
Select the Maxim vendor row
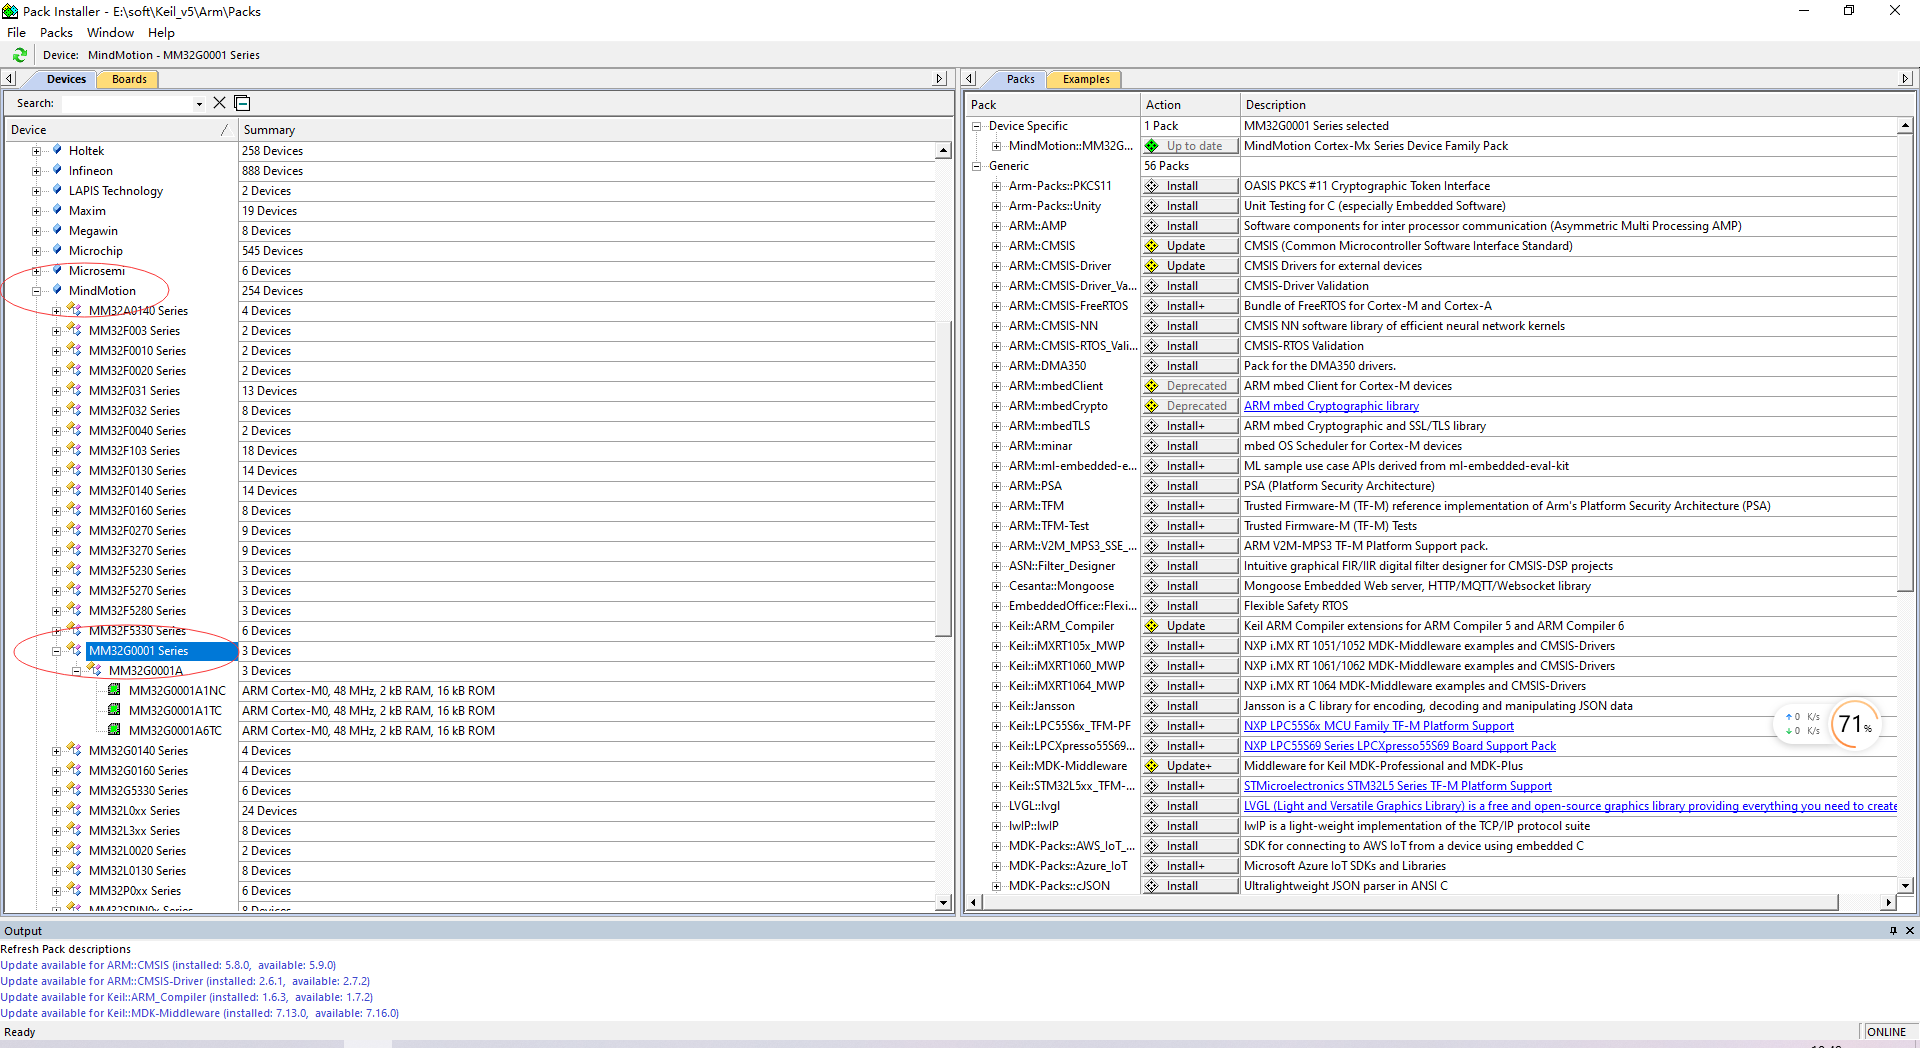pos(87,211)
